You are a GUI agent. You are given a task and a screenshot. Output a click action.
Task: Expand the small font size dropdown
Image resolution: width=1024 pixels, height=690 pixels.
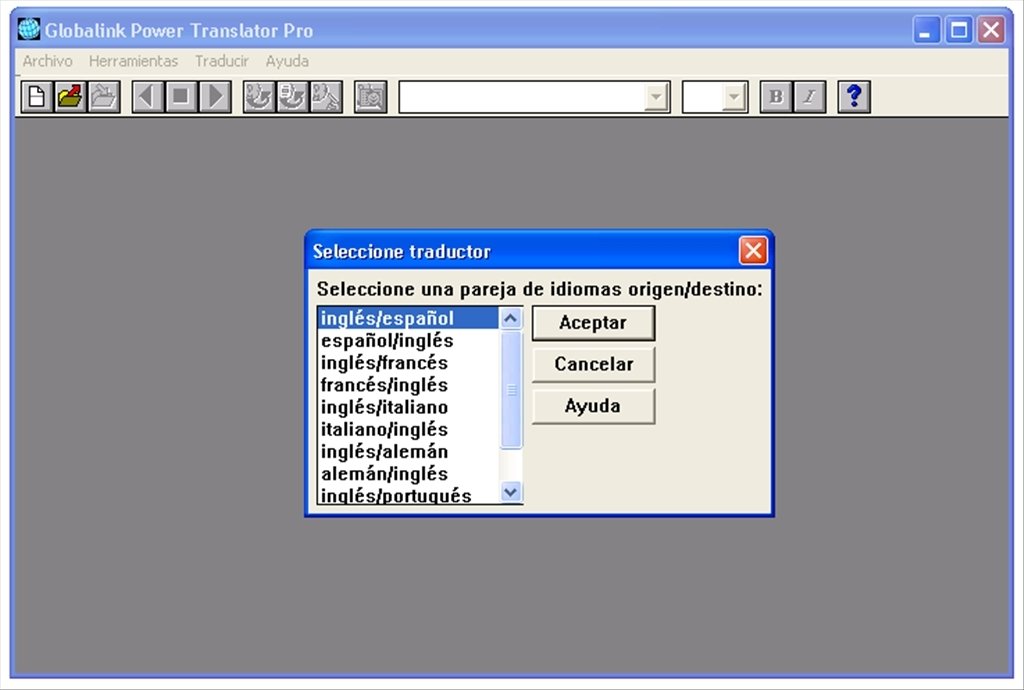pos(734,97)
